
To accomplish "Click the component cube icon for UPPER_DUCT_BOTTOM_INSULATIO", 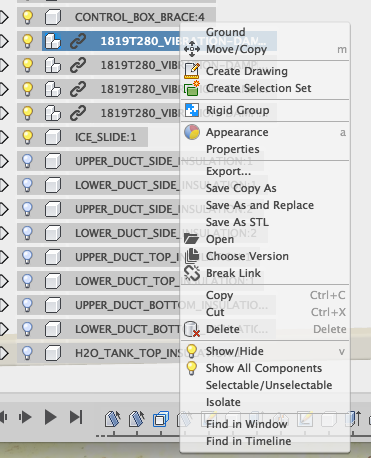I will tap(53, 305).
